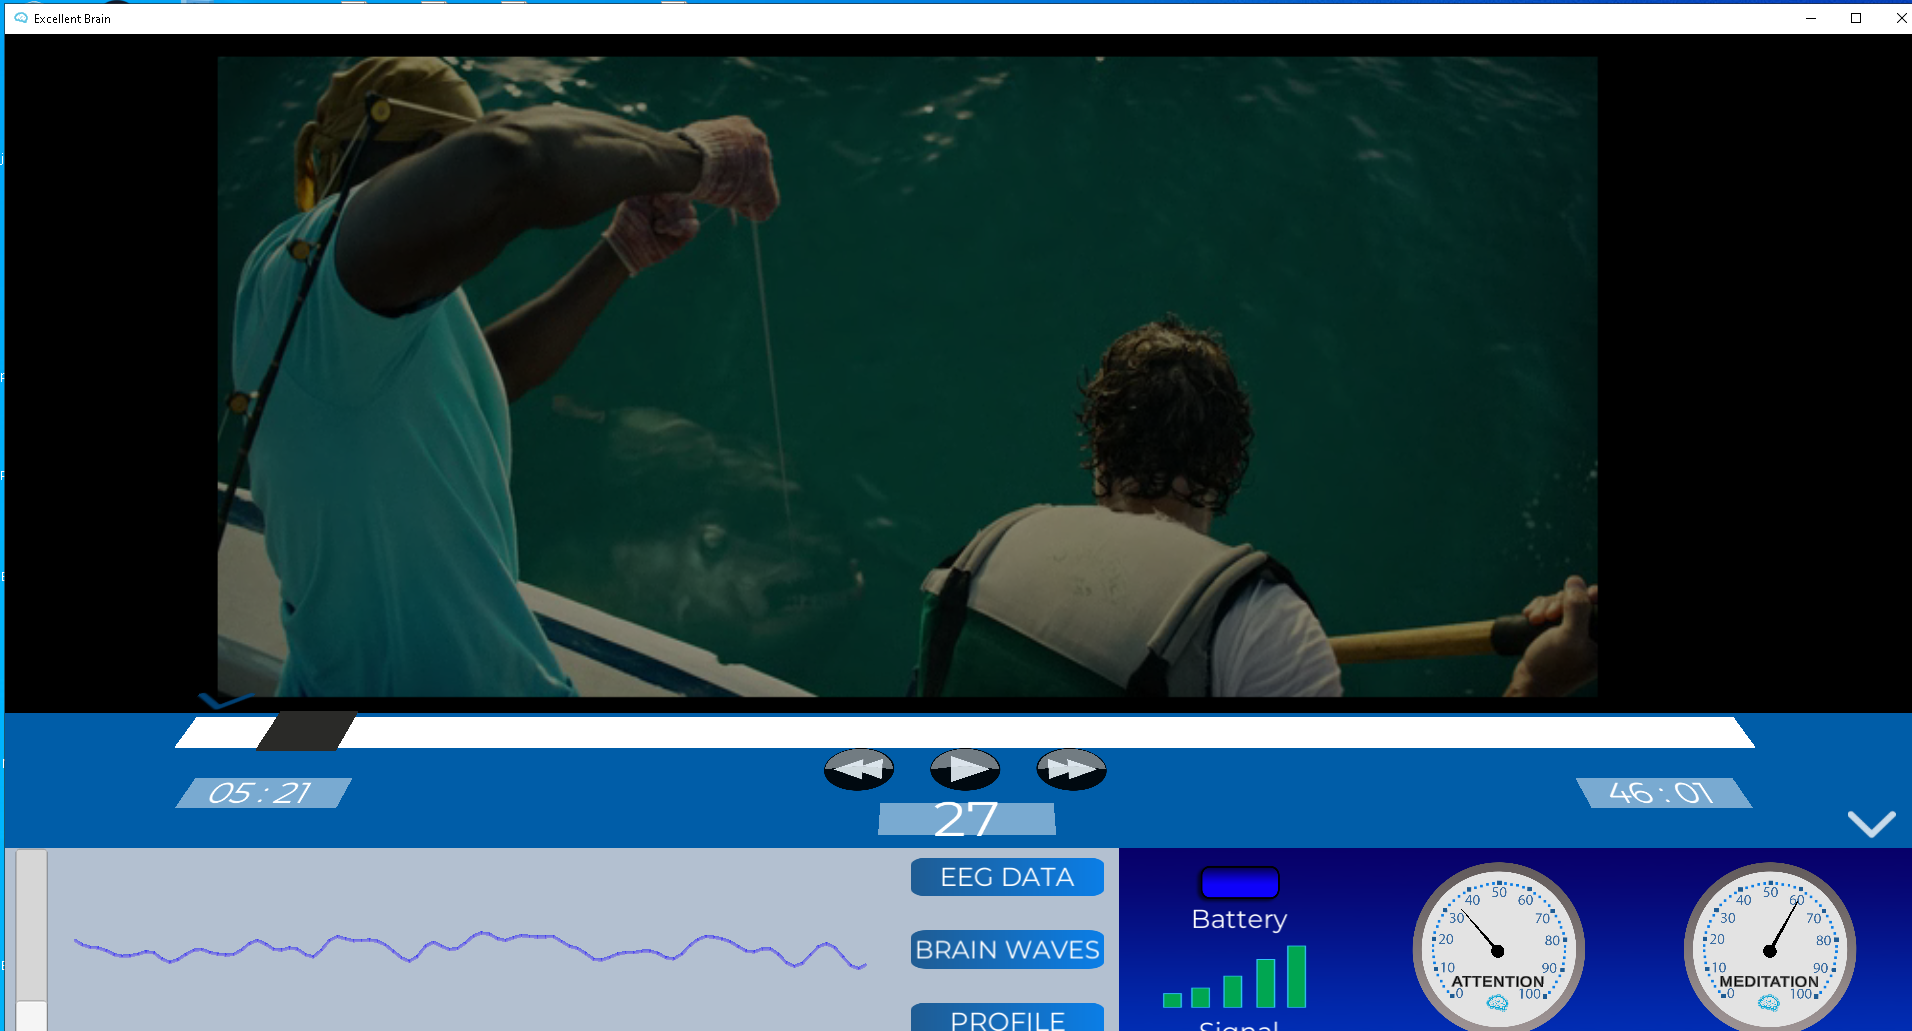
Task: Open the BRAIN WAVES view
Action: [x=1007, y=950]
